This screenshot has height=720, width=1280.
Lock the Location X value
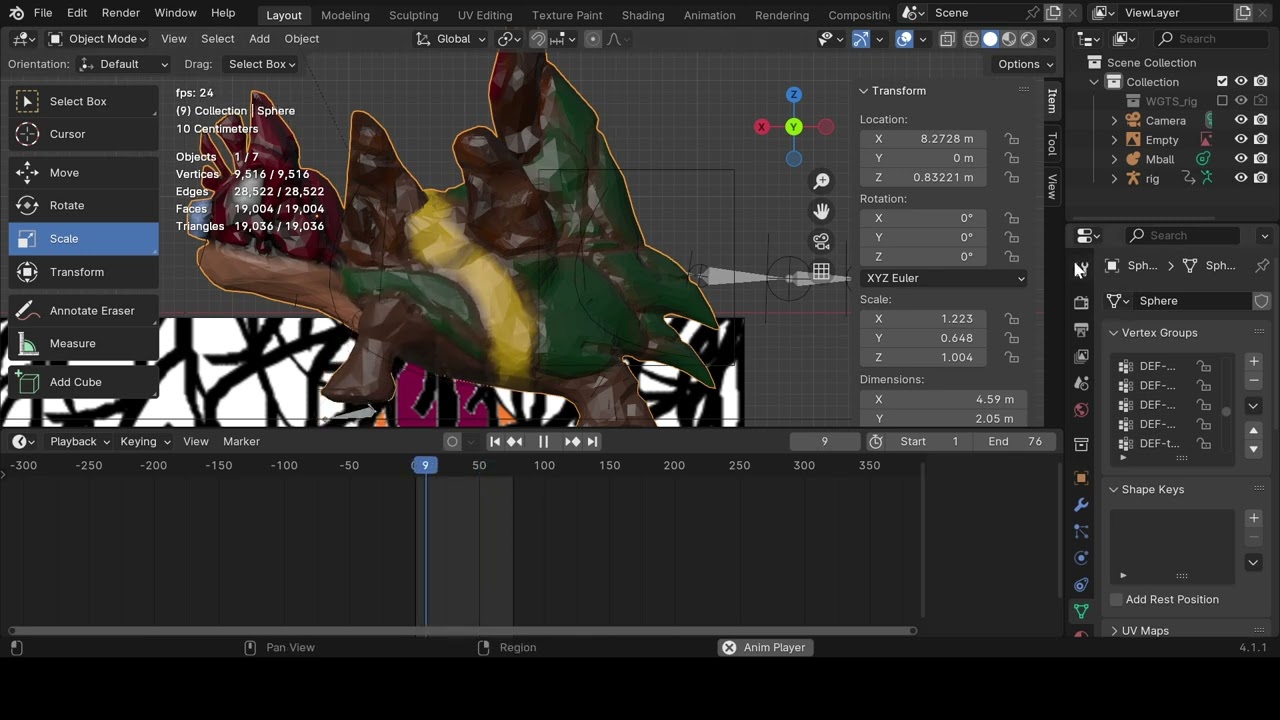coord(1012,139)
